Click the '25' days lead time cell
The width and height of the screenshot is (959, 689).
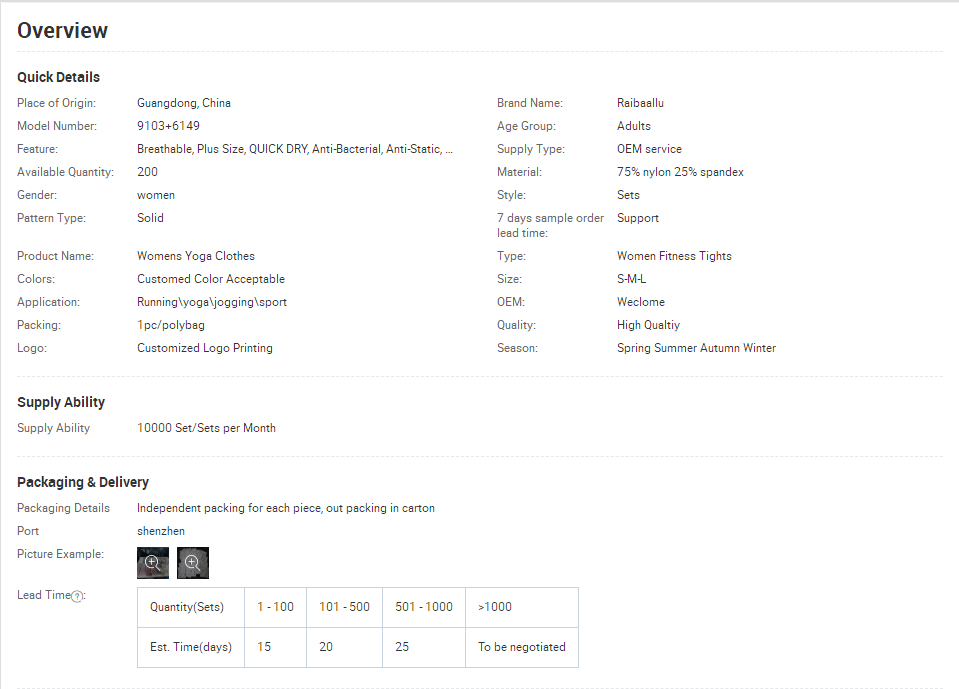(424, 647)
